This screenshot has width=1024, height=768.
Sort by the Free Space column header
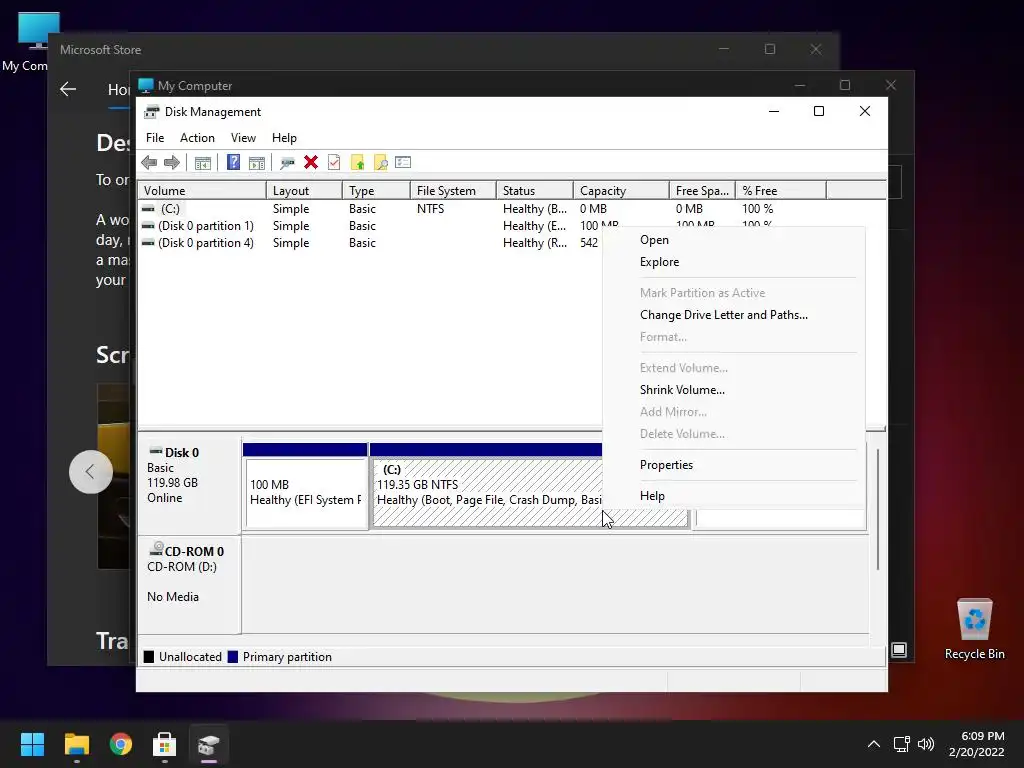click(702, 191)
